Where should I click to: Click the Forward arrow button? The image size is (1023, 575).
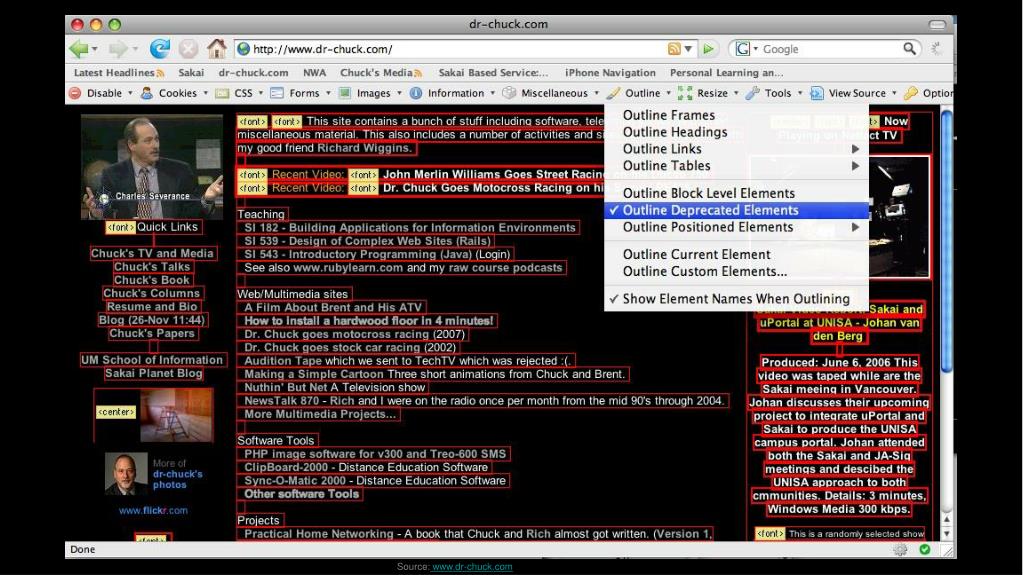pyautogui.click(x=118, y=49)
